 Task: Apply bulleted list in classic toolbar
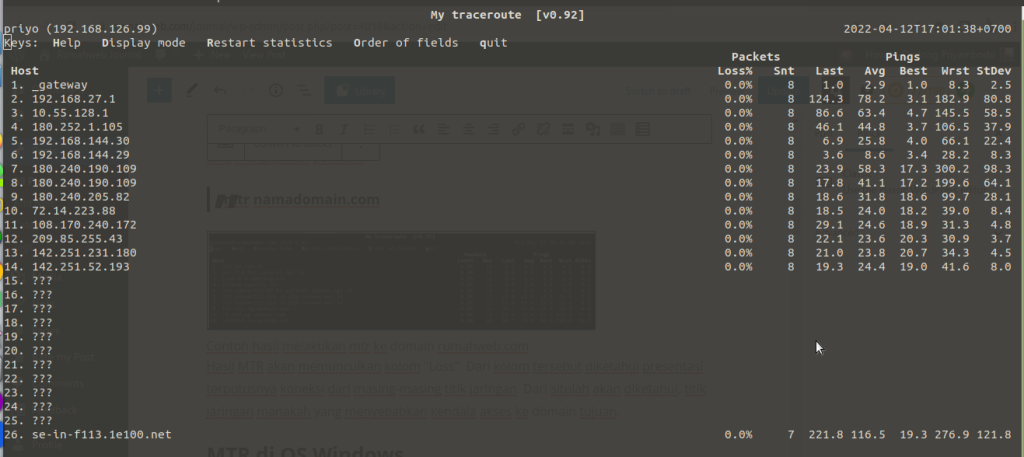pyautogui.click(x=369, y=129)
